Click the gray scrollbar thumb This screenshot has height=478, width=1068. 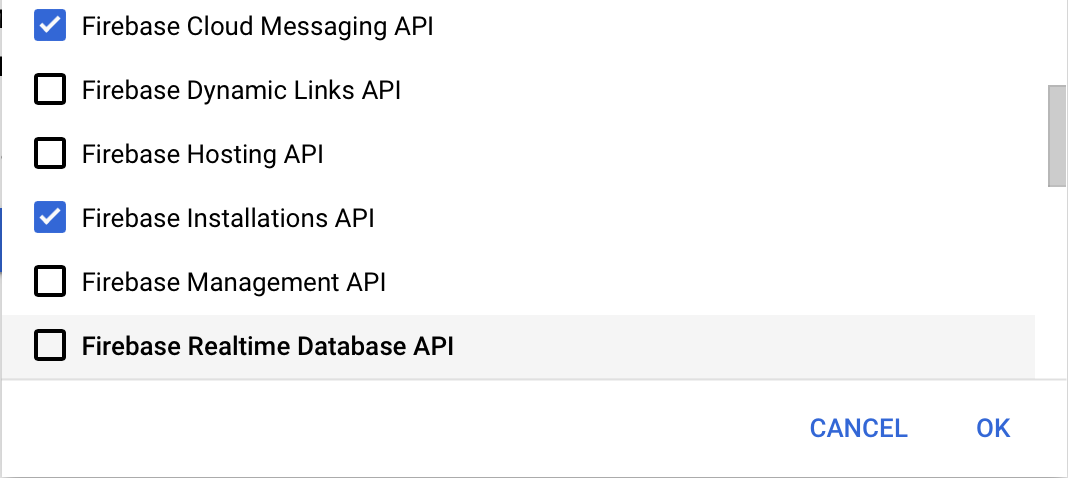[x=1057, y=136]
